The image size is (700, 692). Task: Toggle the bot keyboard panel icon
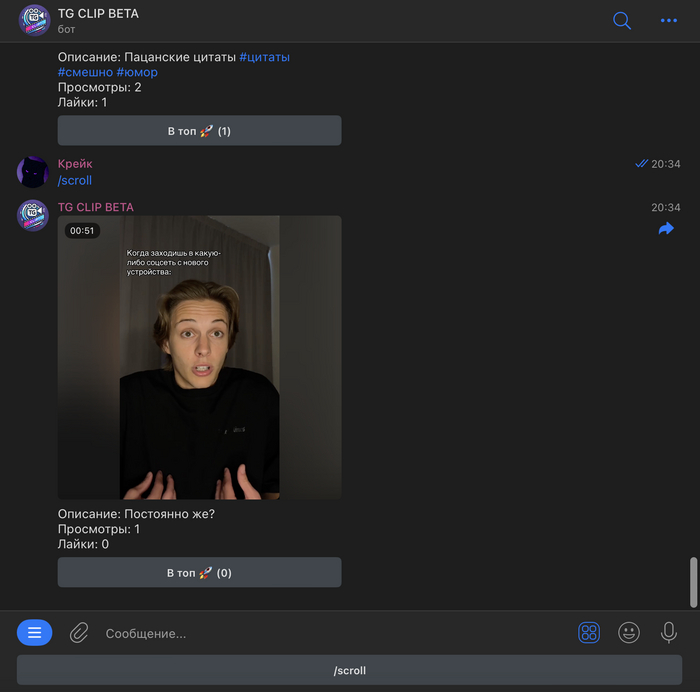pyautogui.click(x=589, y=632)
